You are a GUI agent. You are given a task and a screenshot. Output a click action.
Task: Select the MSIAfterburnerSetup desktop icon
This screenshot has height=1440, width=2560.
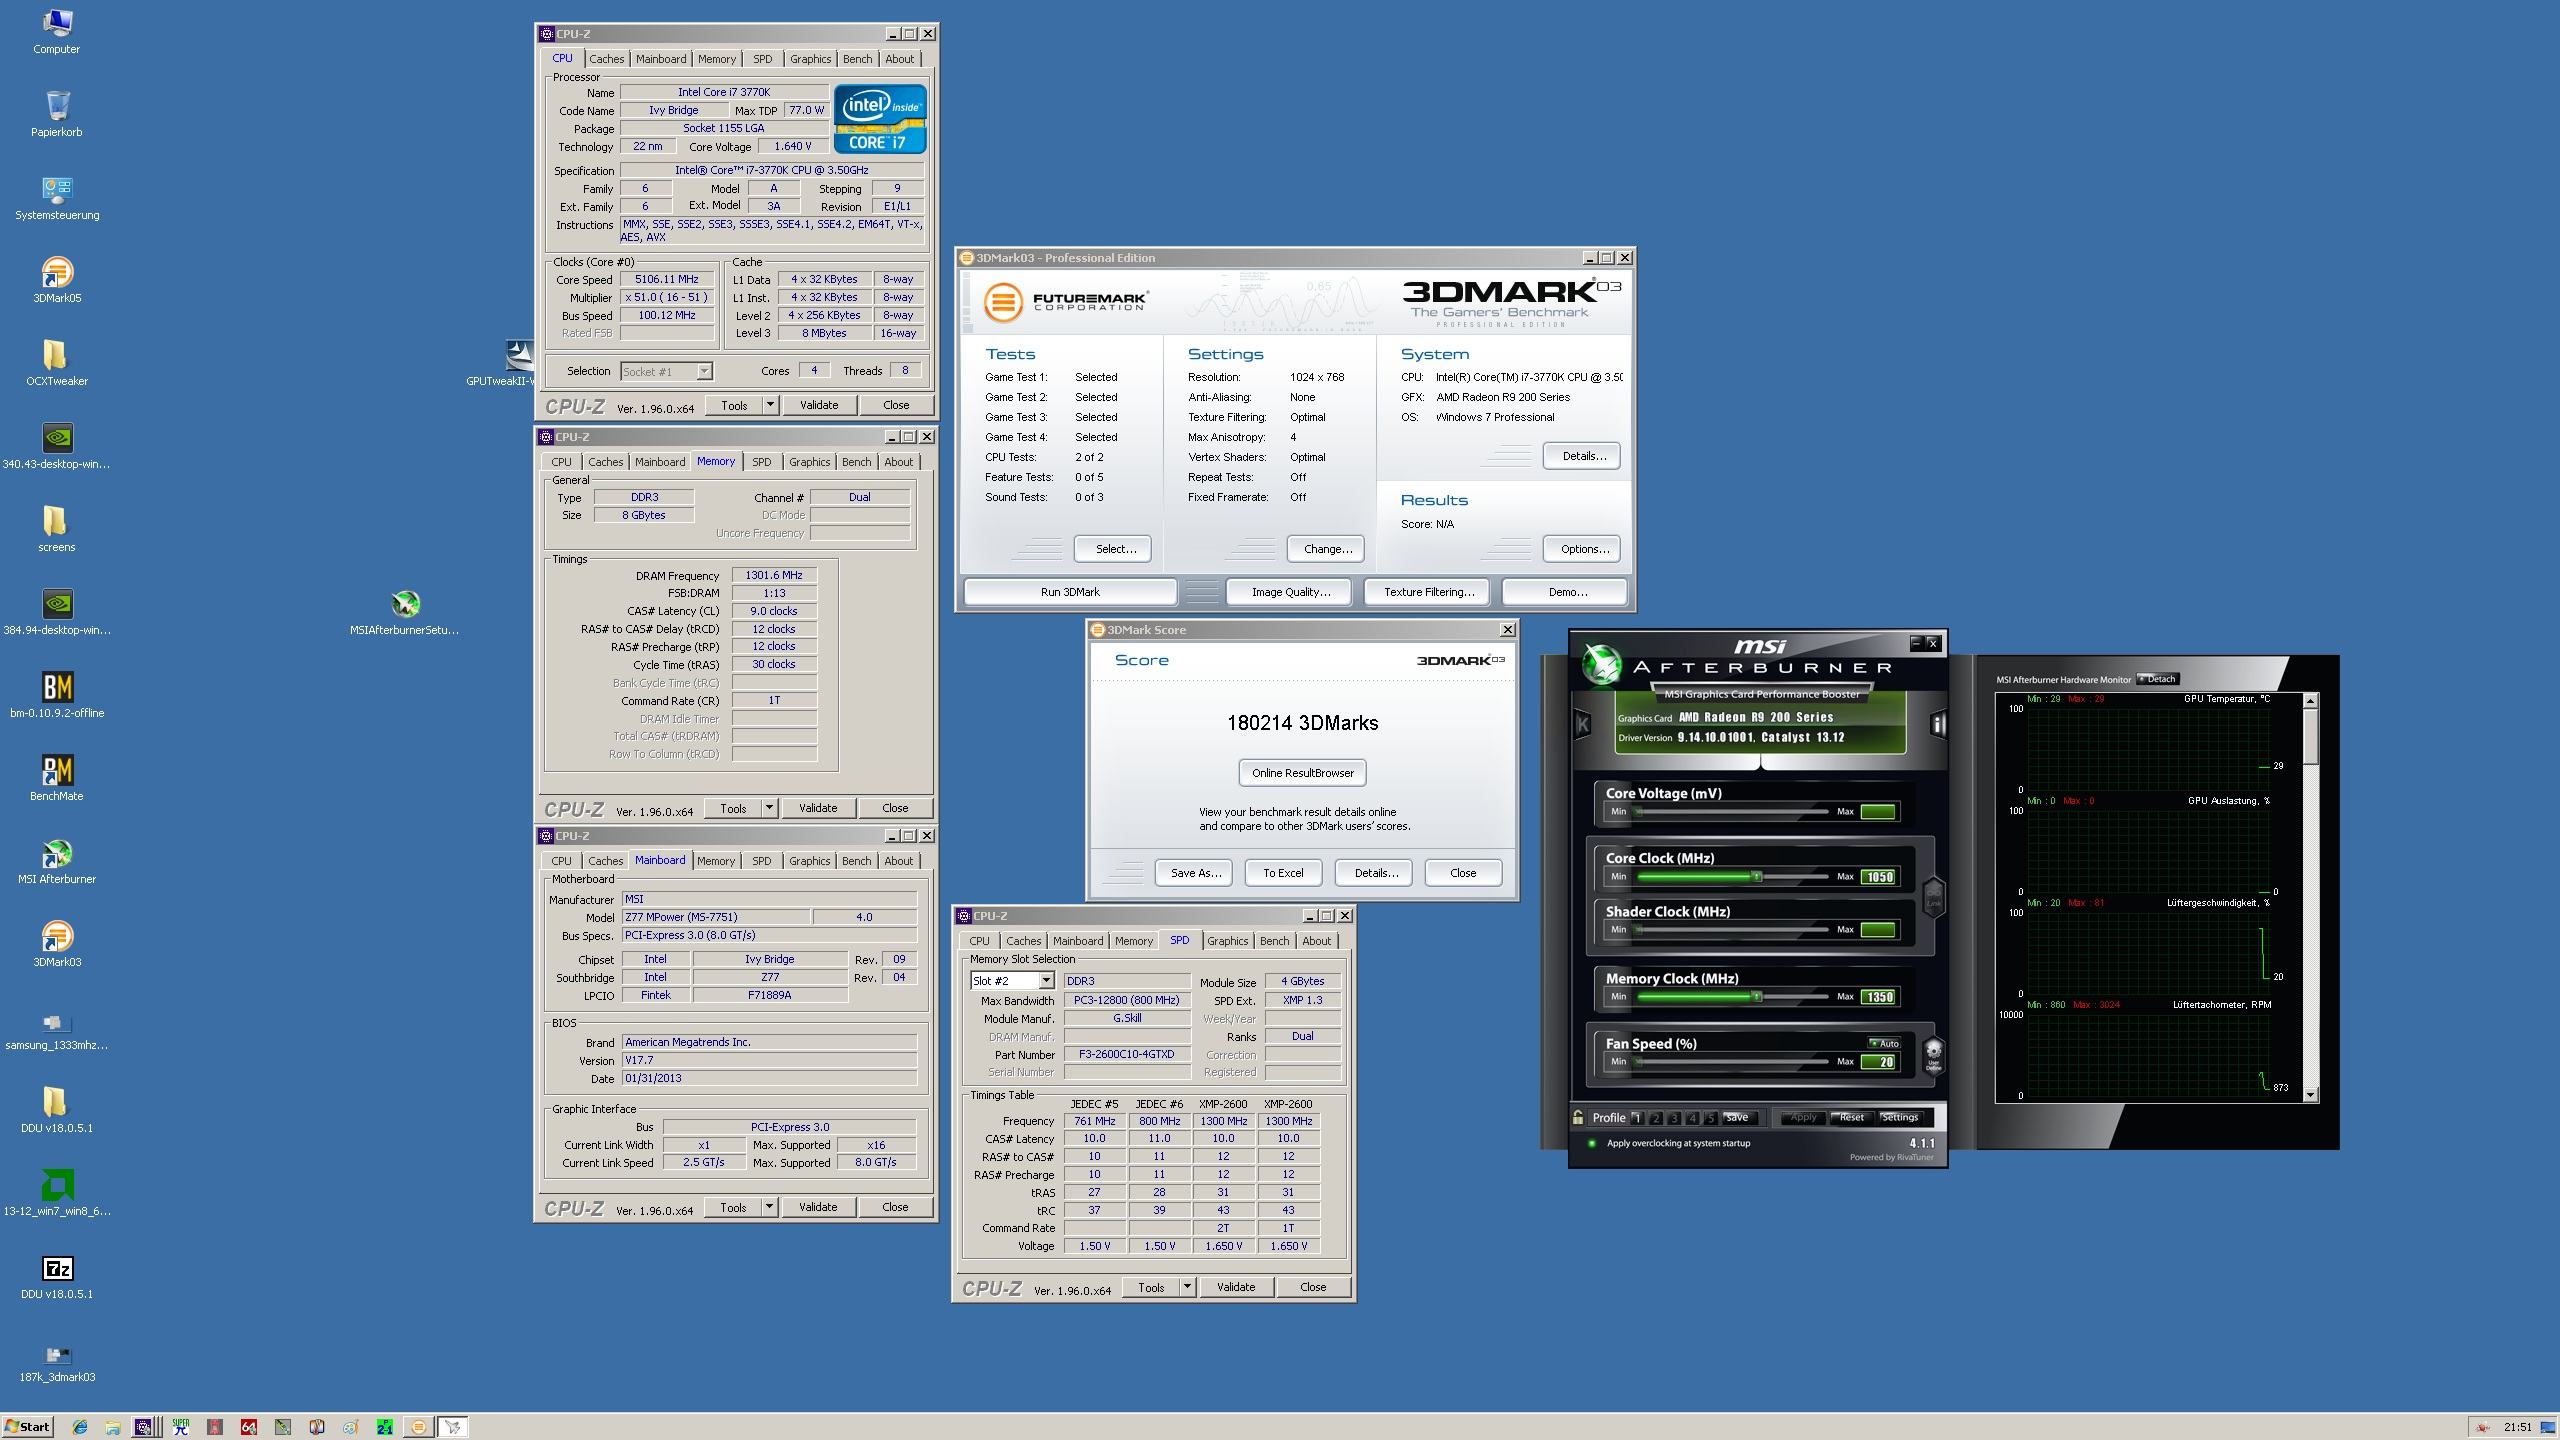point(405,612)
